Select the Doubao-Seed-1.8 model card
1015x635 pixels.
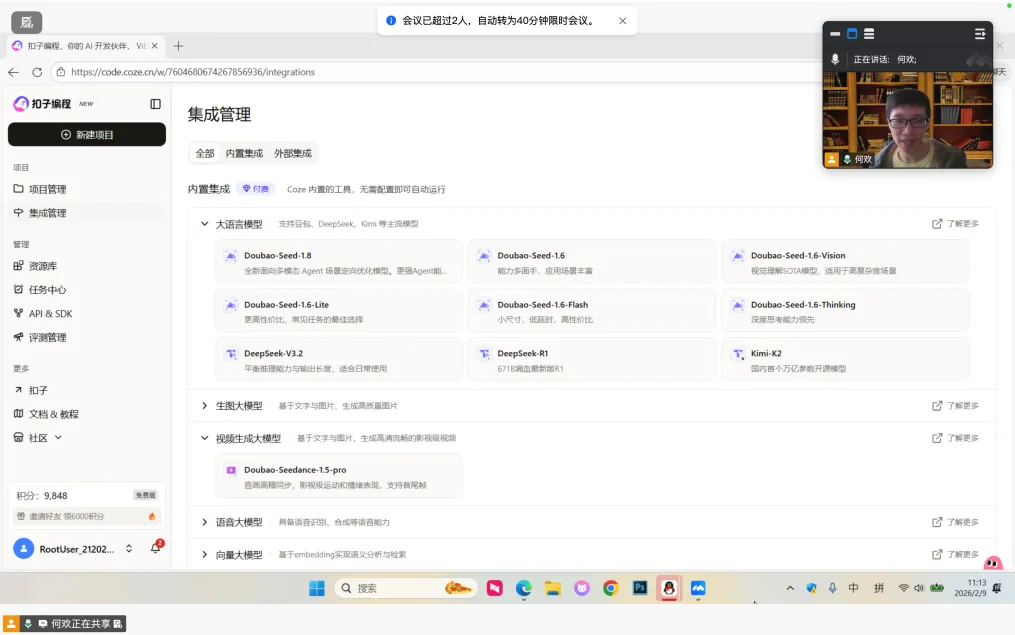pos(339,262)
